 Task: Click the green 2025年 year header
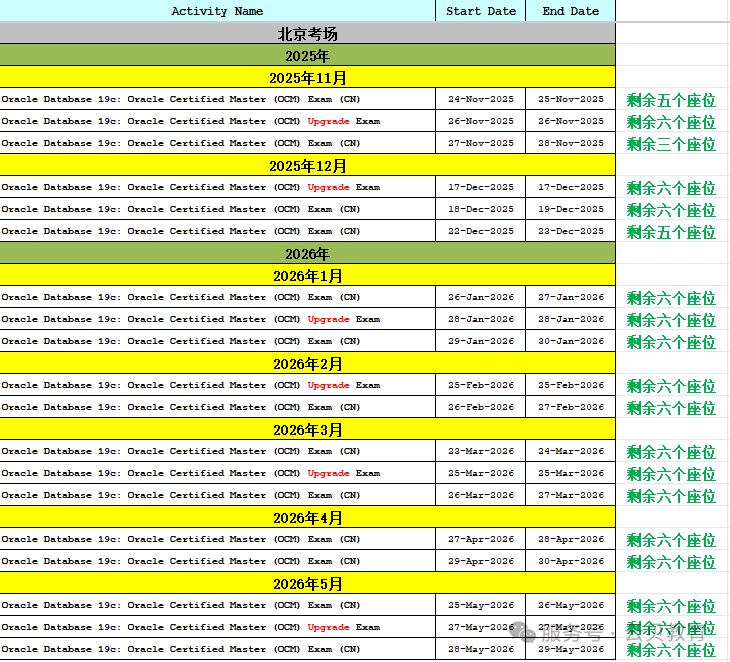tap(307, 56)
